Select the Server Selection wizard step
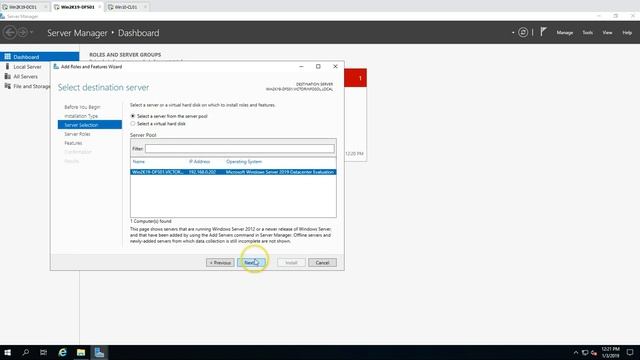The width and height of the screenshot is (640, 360). tap(90, 125)
